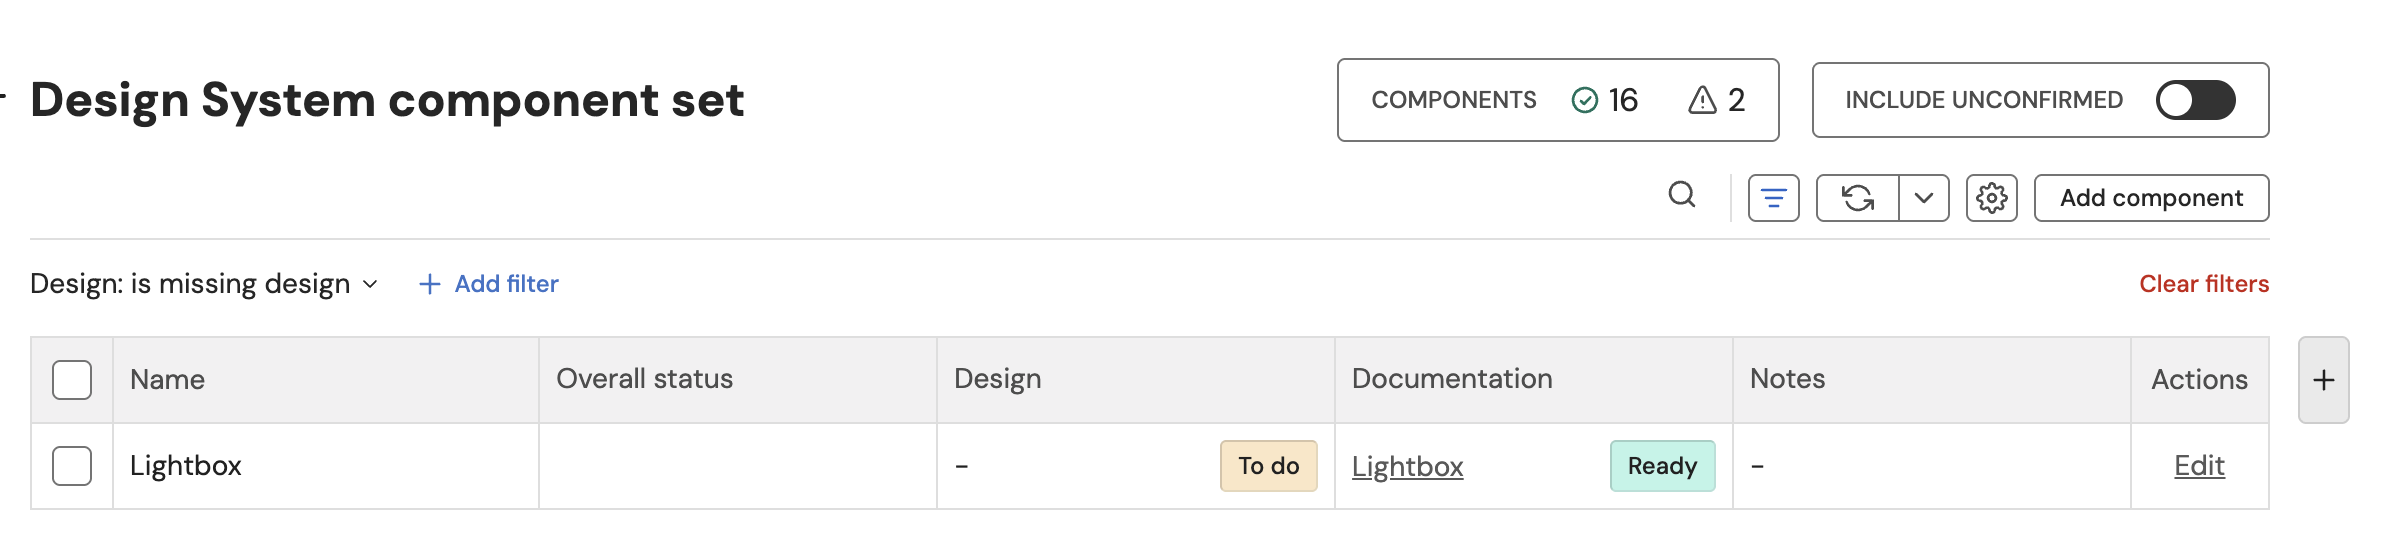Enable the Include Unconfirmed toggle
The width and height of the screenshot is (2382, 556).
2195,100
